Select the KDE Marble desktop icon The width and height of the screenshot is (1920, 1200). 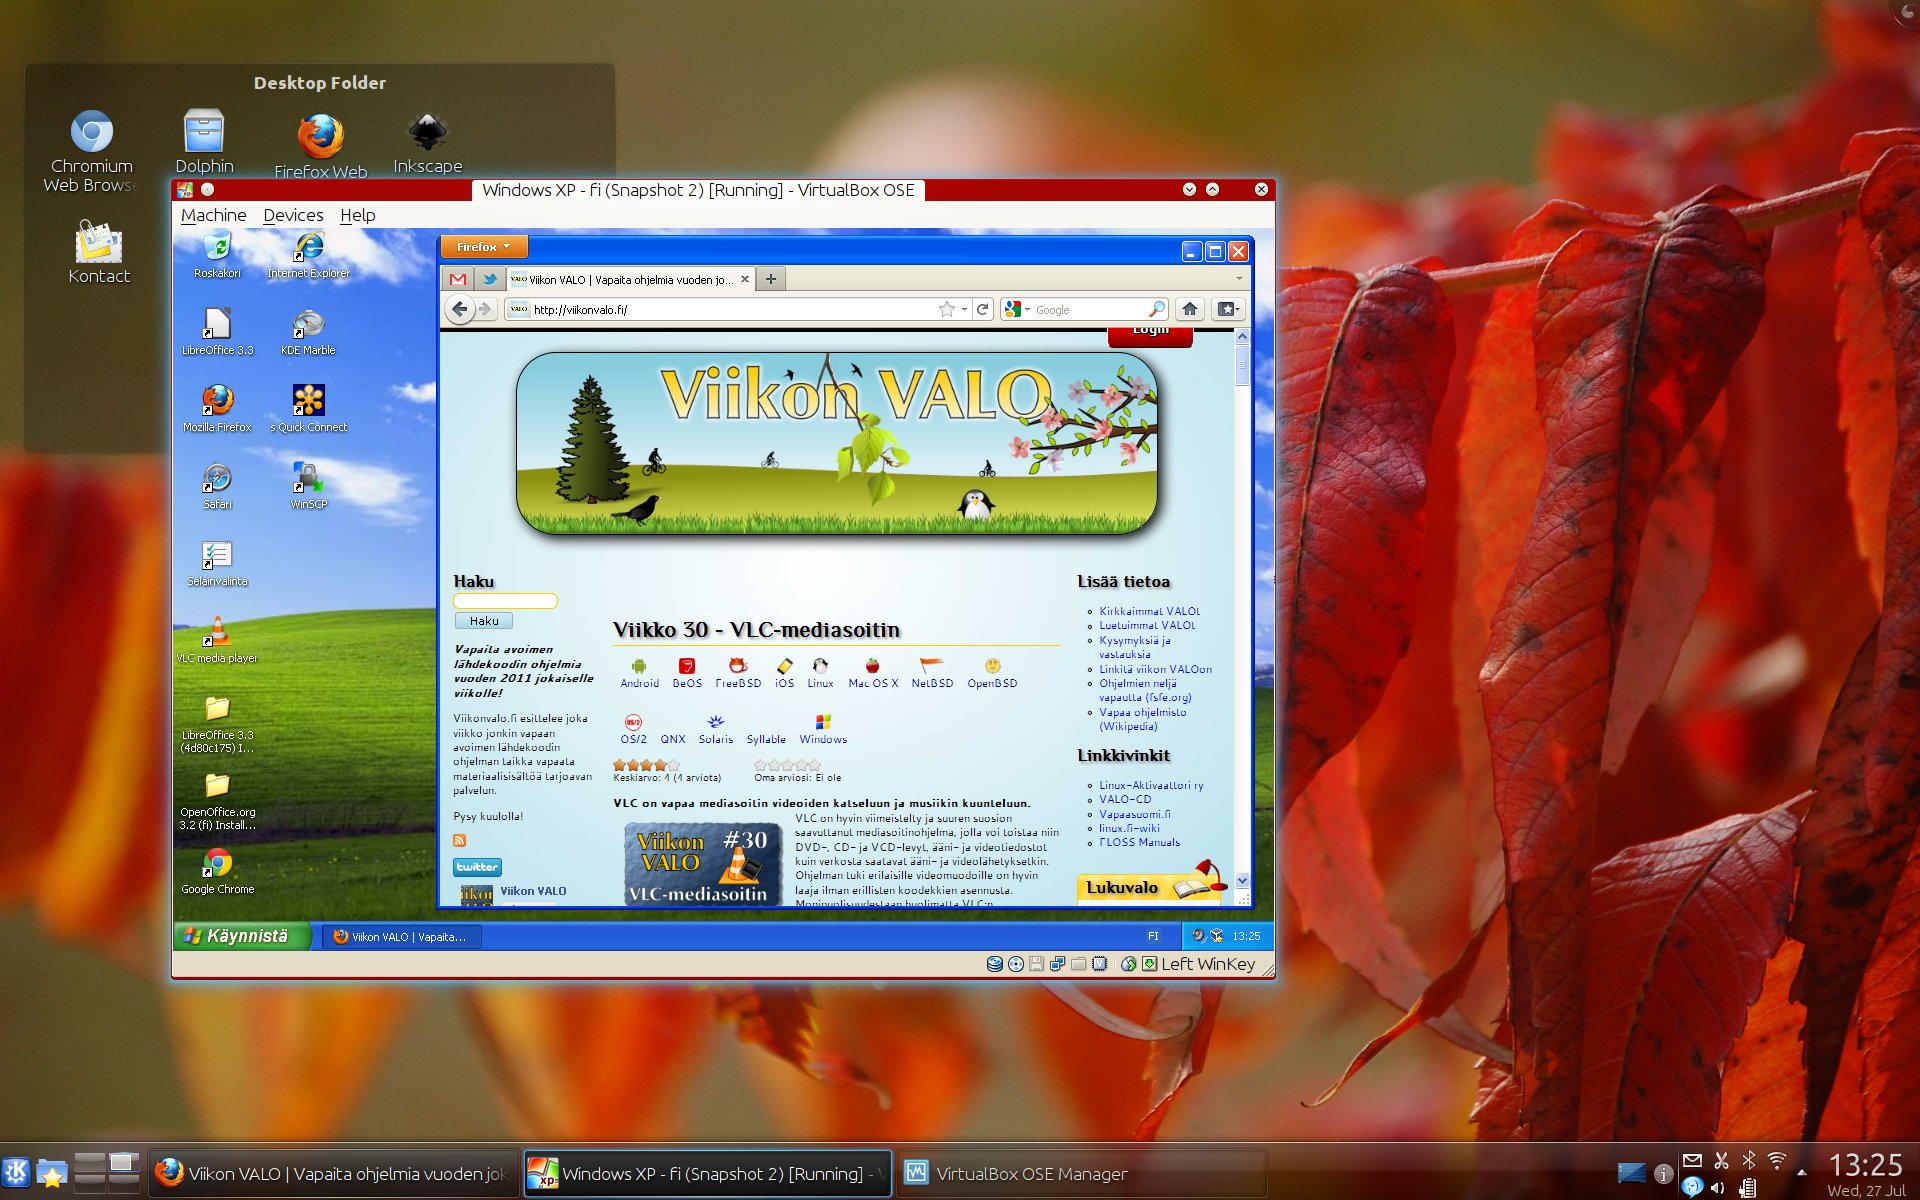[x=308, y=332]
